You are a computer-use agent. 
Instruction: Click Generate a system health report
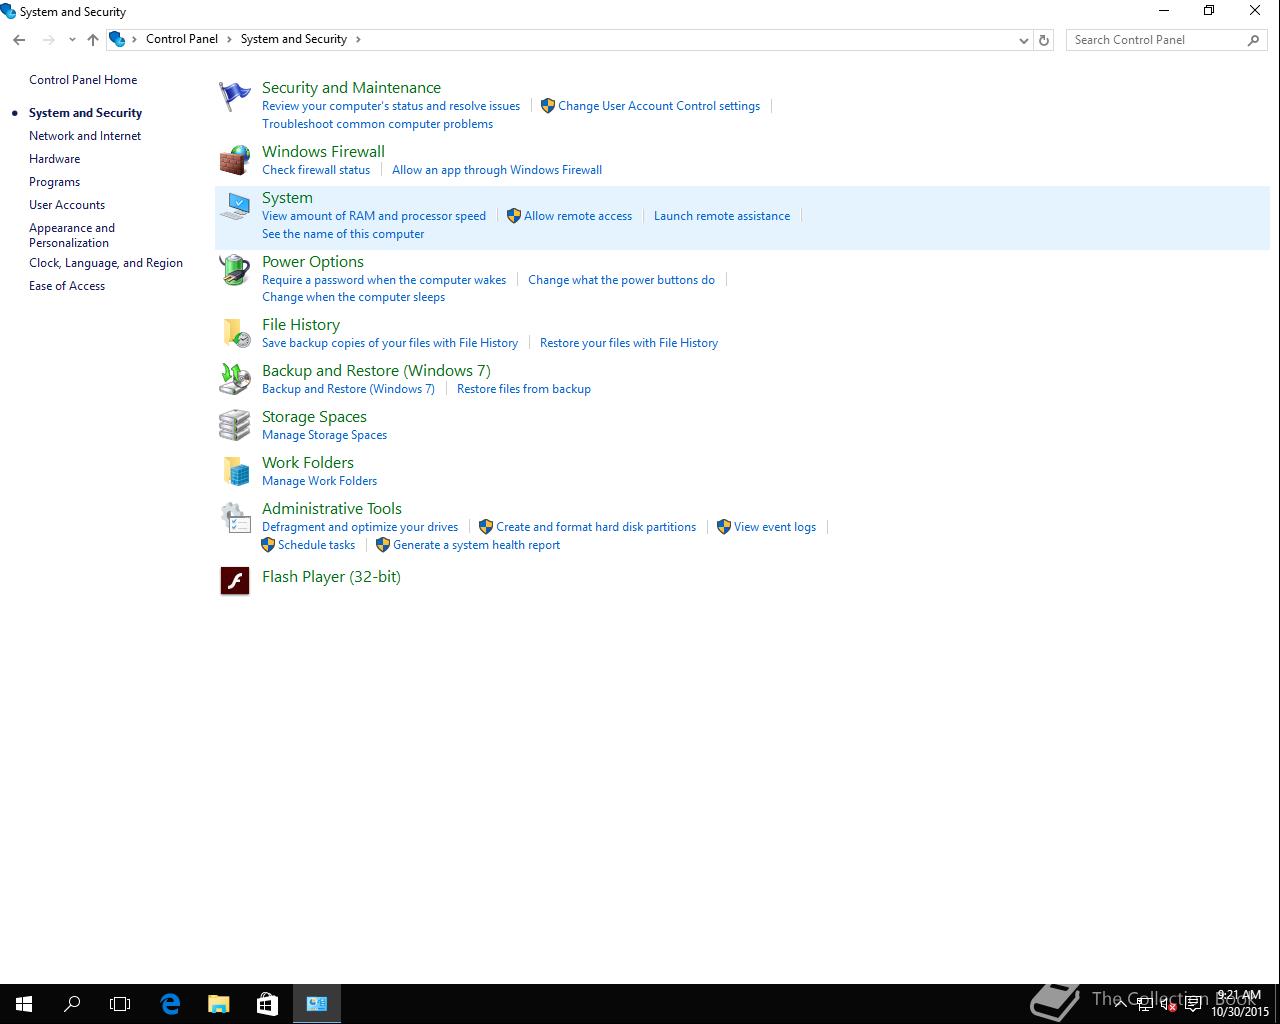[476, 545]
